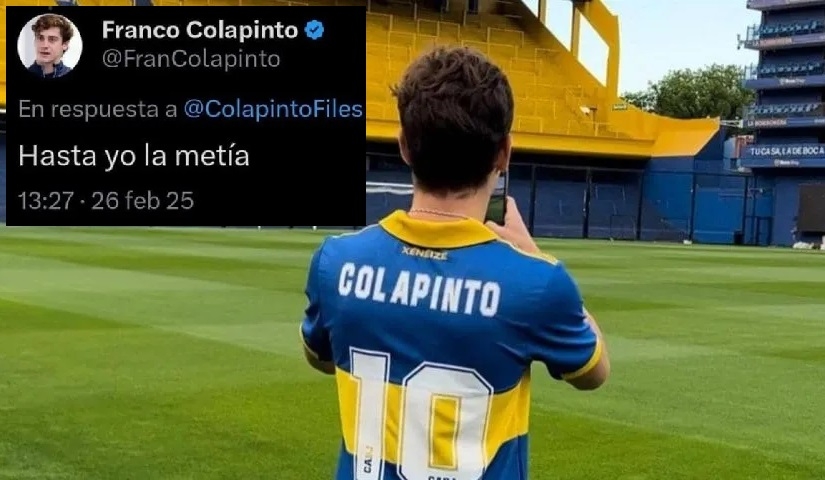Open the Franco Colapinto display name

[x=200, y=31]
